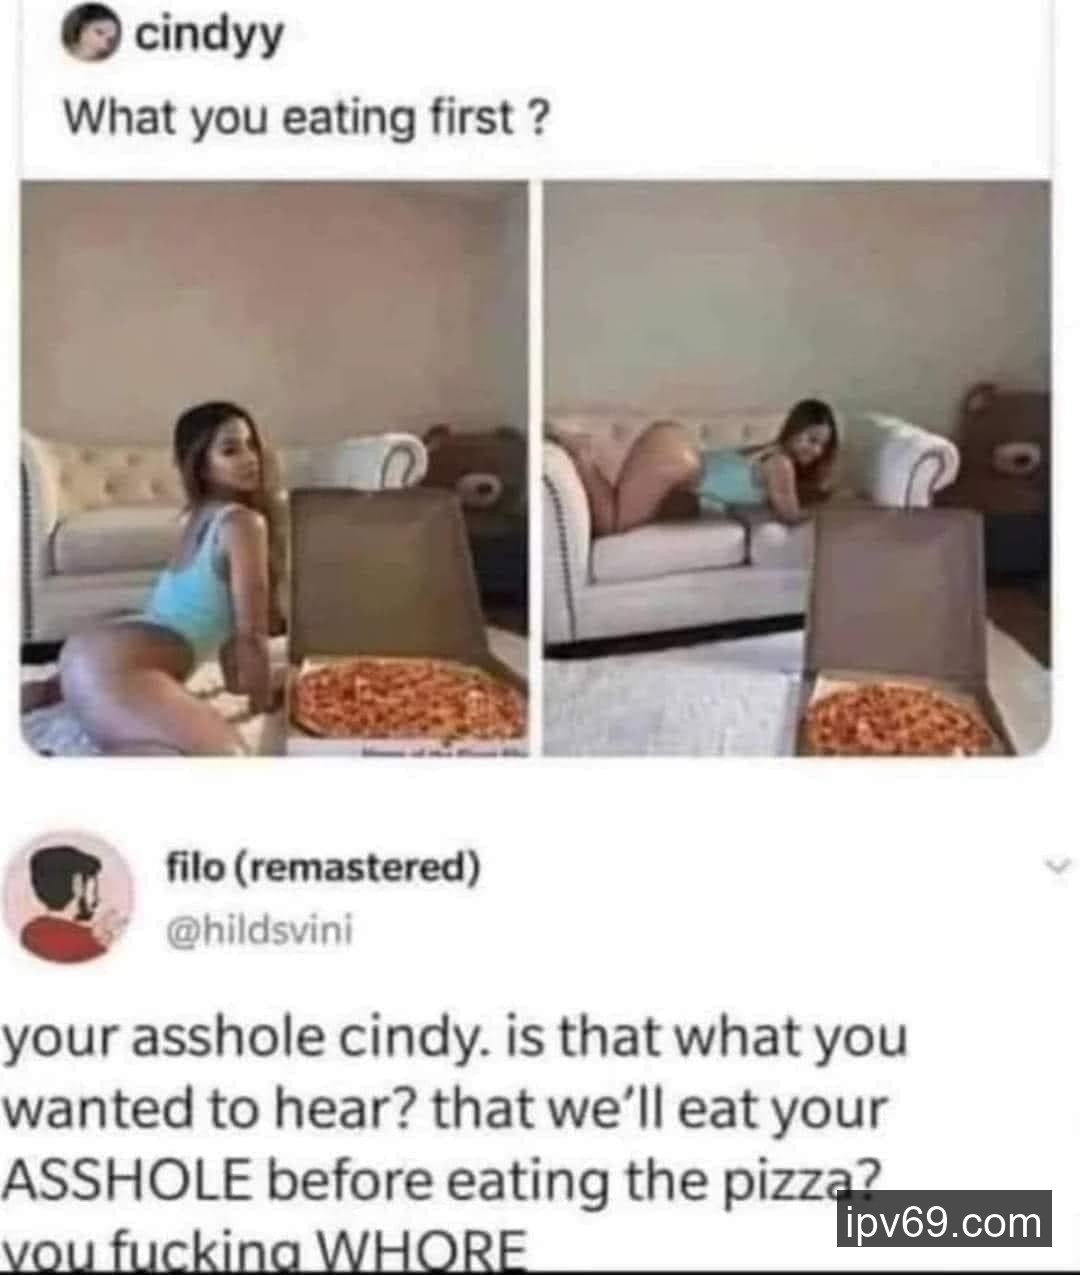Viewport: 1080px width, 1275px height.
Task: Click the pizza in the left photo
Action: pos(410,699)
